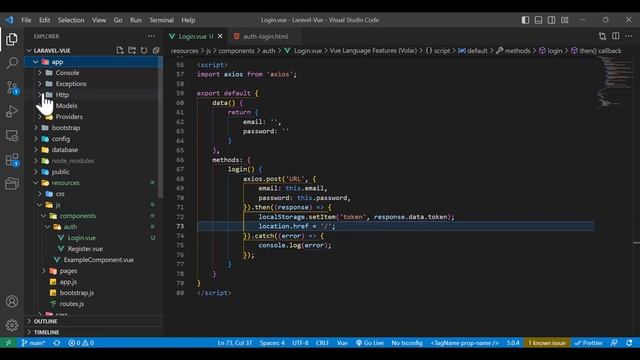Click remote window indicator in status bar
The width and height of the screenshot is (640, 360).
(x=9, y=342)
